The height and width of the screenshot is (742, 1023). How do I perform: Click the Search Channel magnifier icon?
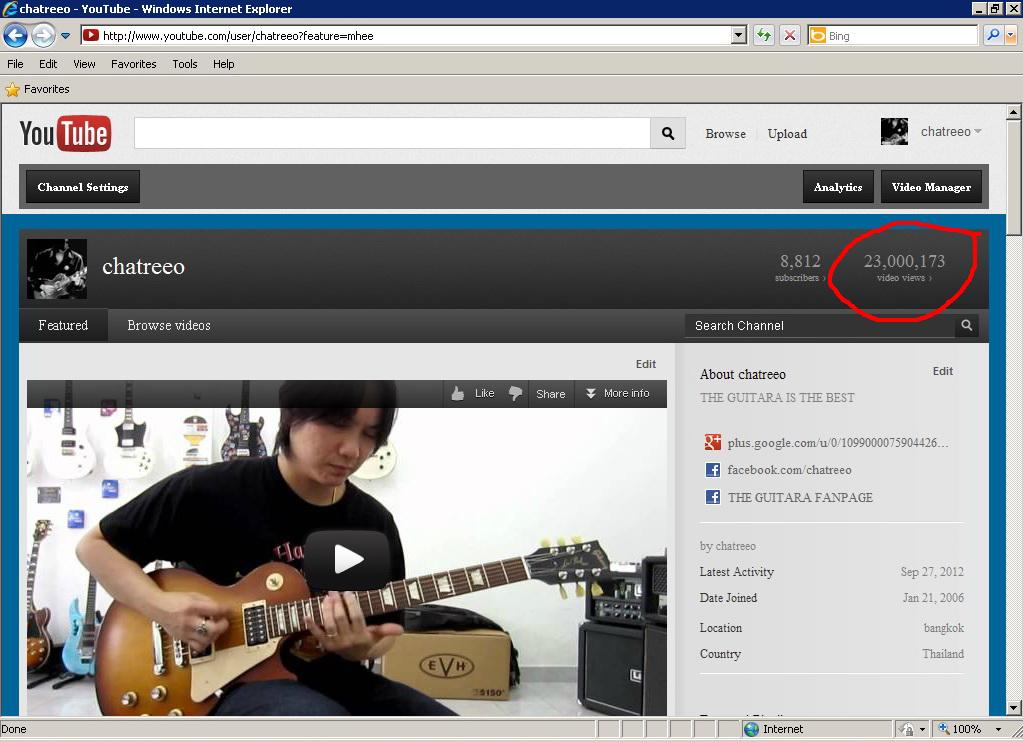[966, 325]
